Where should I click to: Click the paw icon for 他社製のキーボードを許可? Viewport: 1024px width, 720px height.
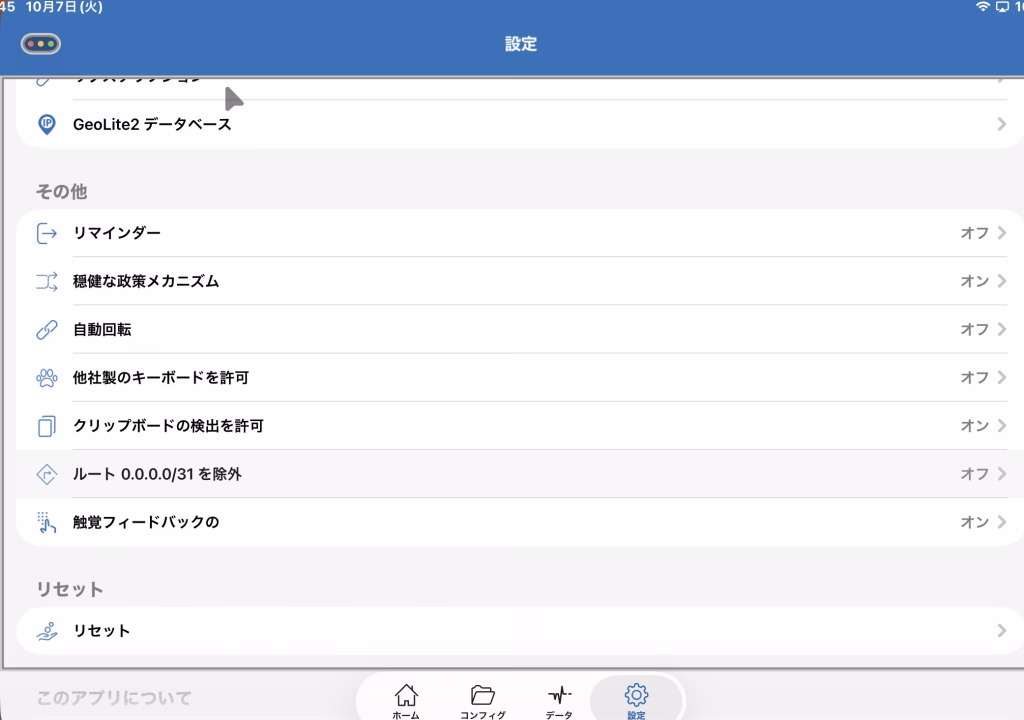point(46,378)
